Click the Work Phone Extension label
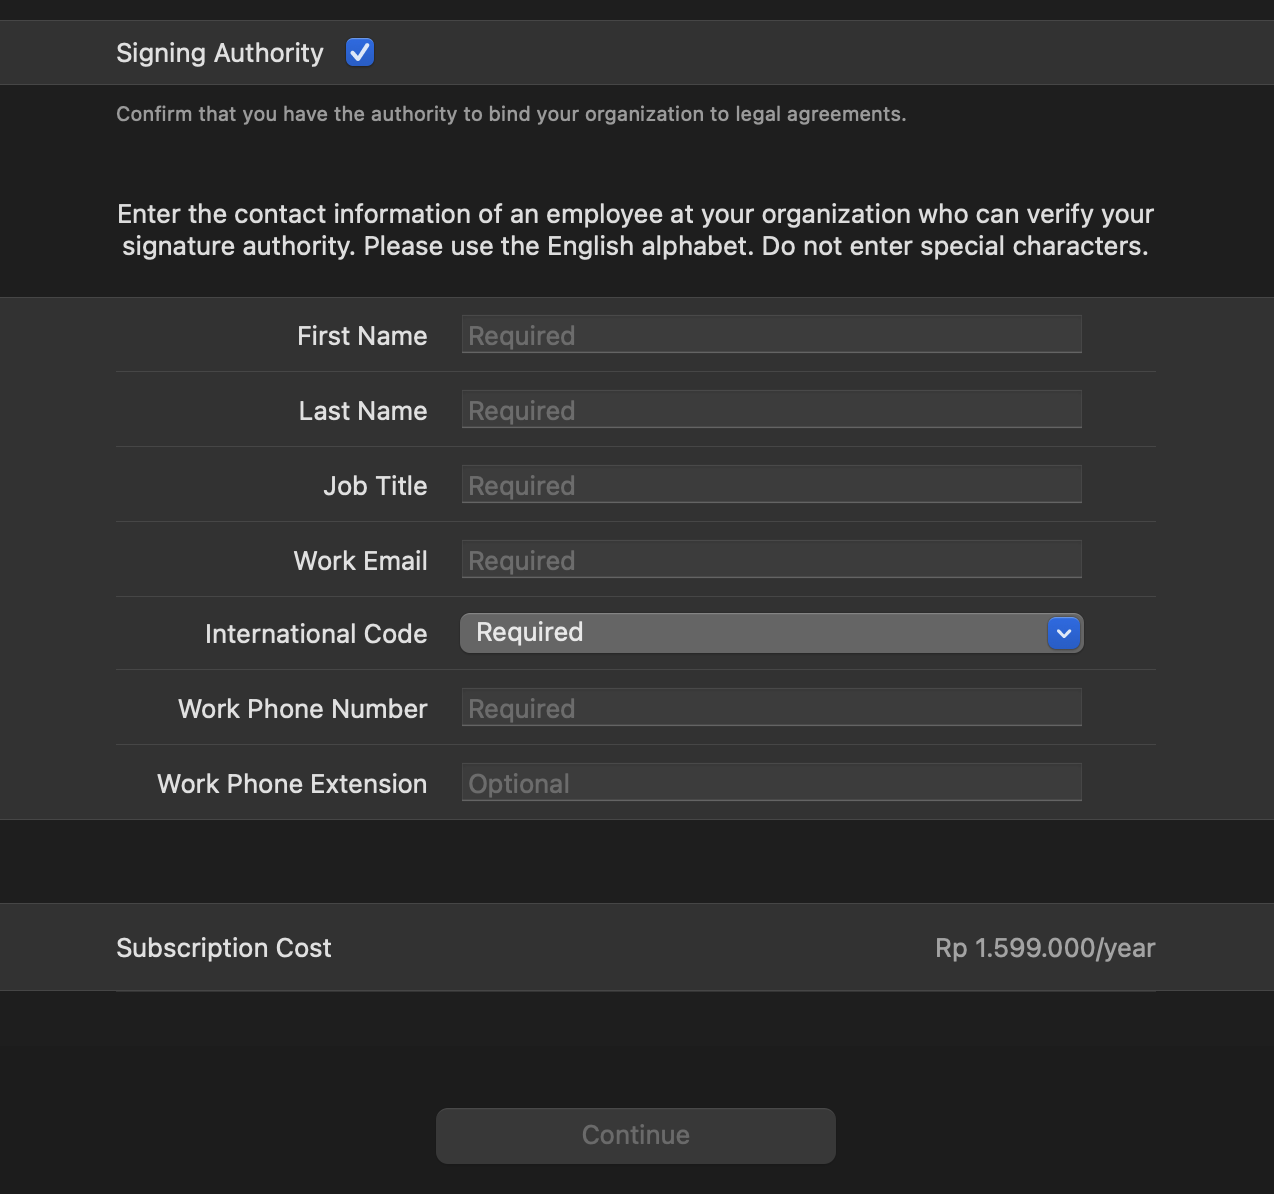 [x=292, y=784]
